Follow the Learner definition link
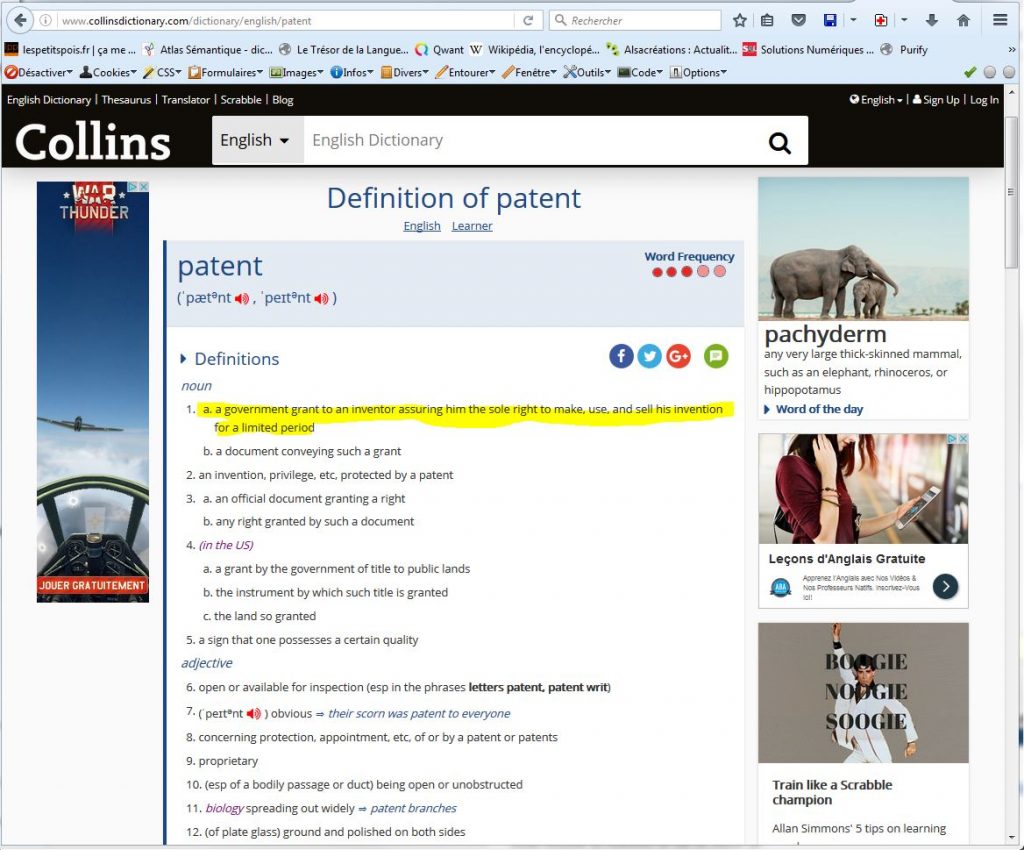1024x850 pixels. [x=472, y=226]
